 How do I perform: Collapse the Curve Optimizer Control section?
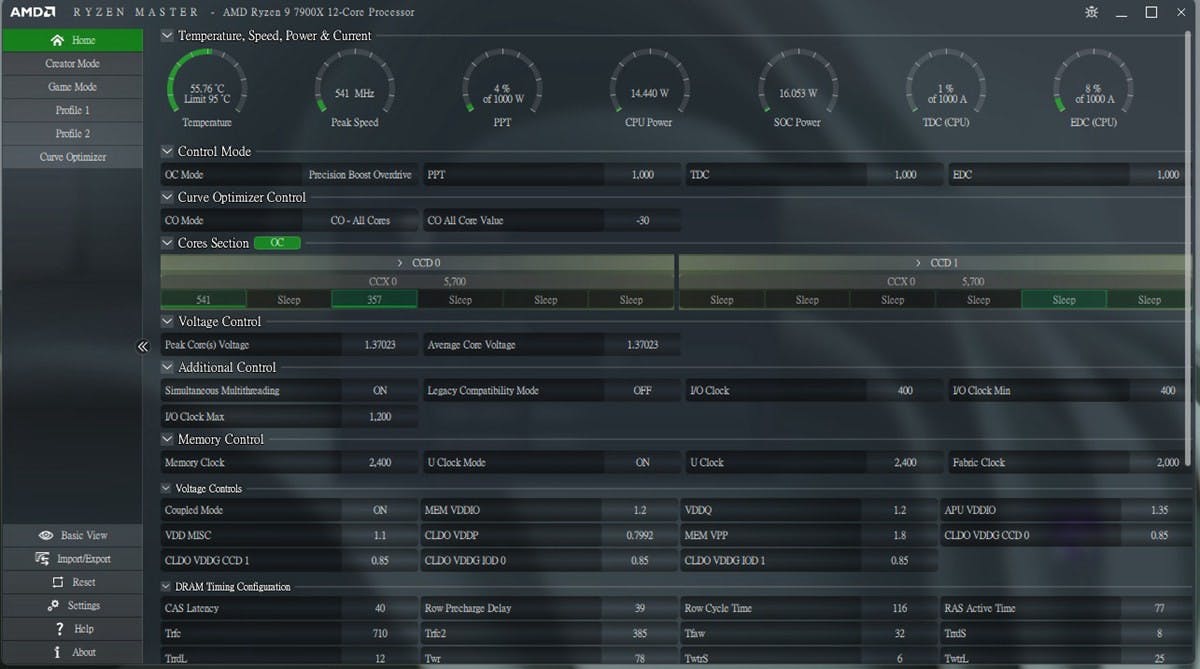[166, 198]
